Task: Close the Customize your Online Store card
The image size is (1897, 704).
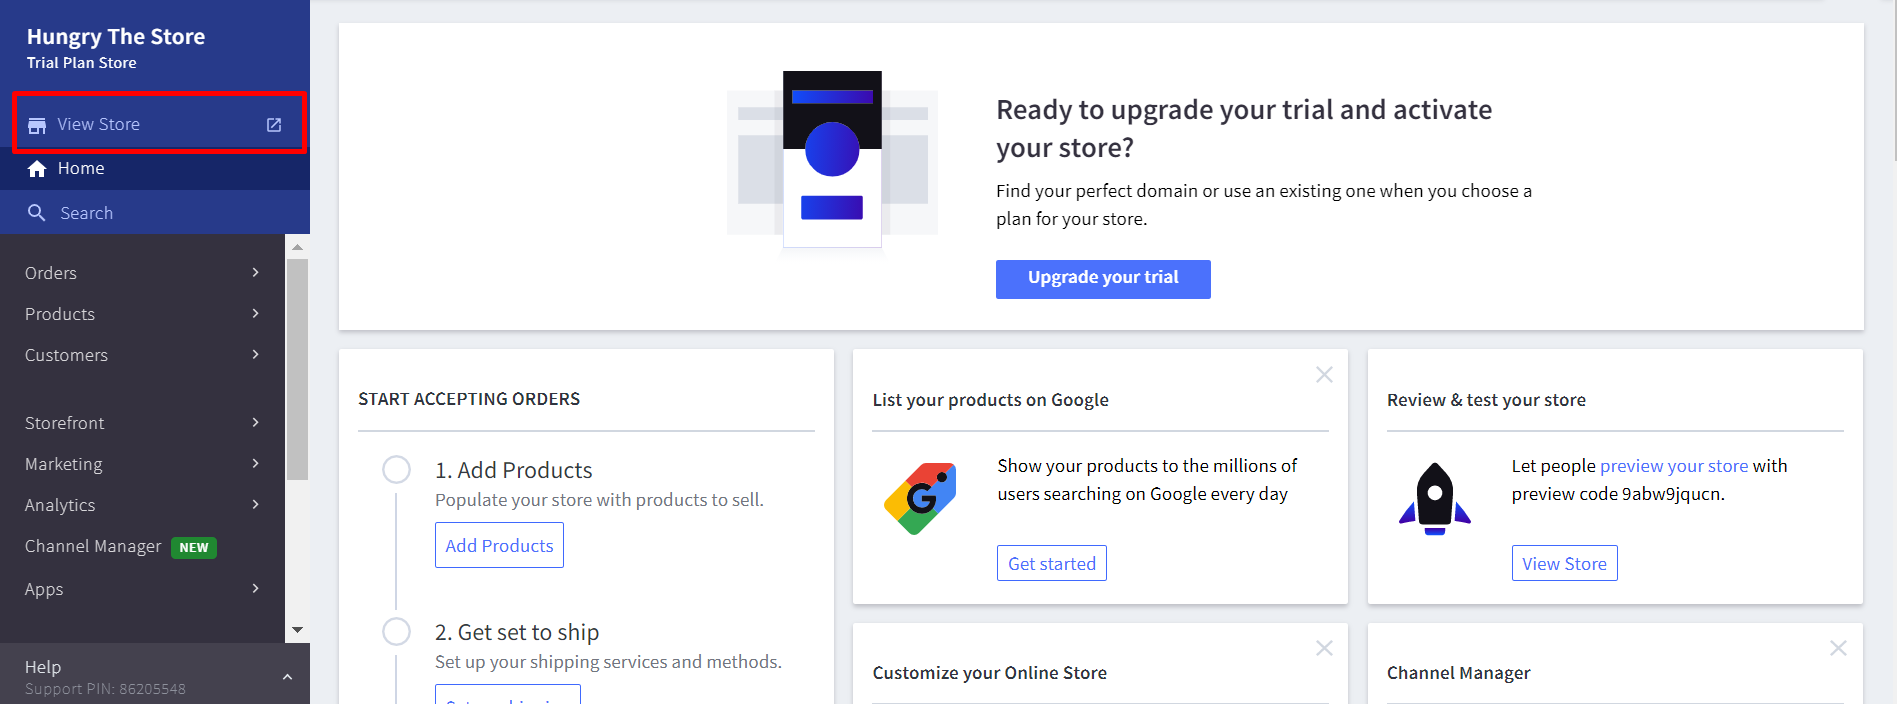Action: (1324, 648)
